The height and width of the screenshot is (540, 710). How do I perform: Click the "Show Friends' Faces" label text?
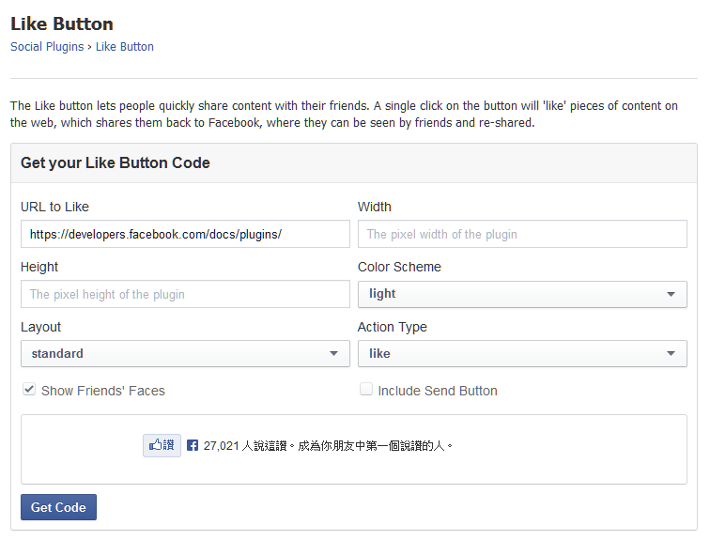(103, 391)
